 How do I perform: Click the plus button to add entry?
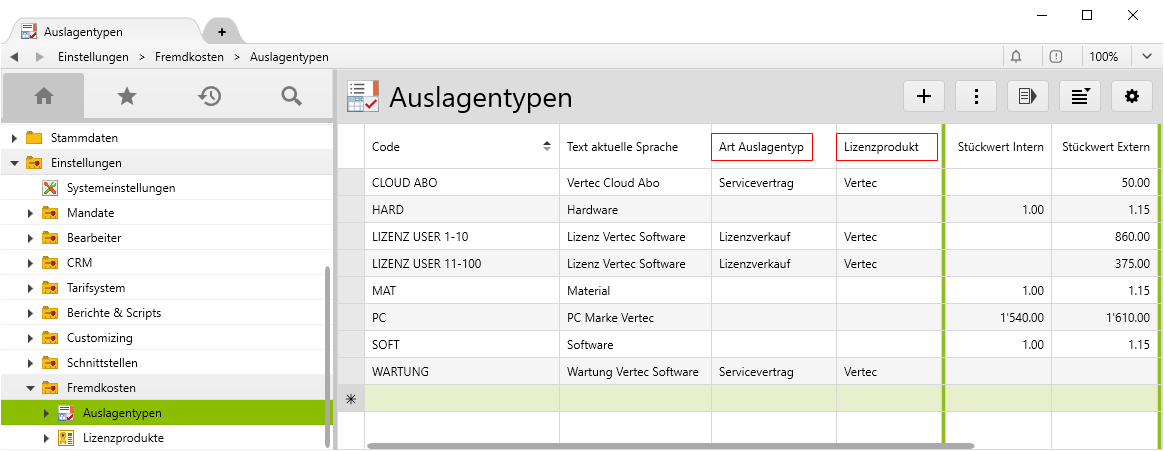924,96
